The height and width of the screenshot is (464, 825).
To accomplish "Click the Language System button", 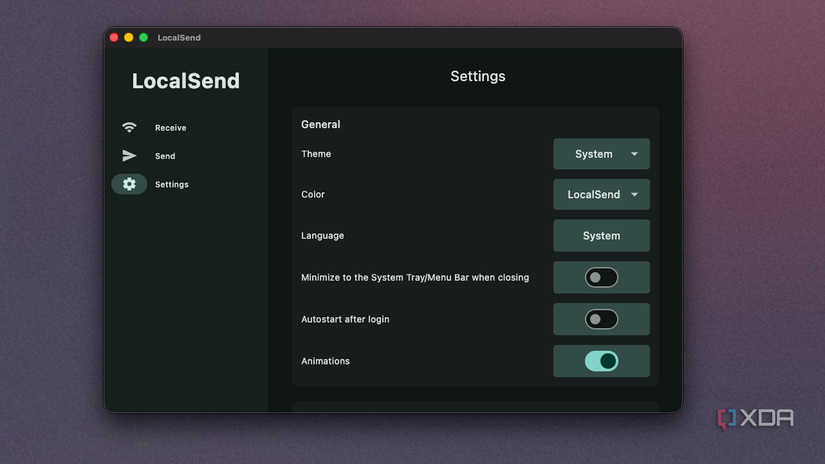I will [601, 236].
